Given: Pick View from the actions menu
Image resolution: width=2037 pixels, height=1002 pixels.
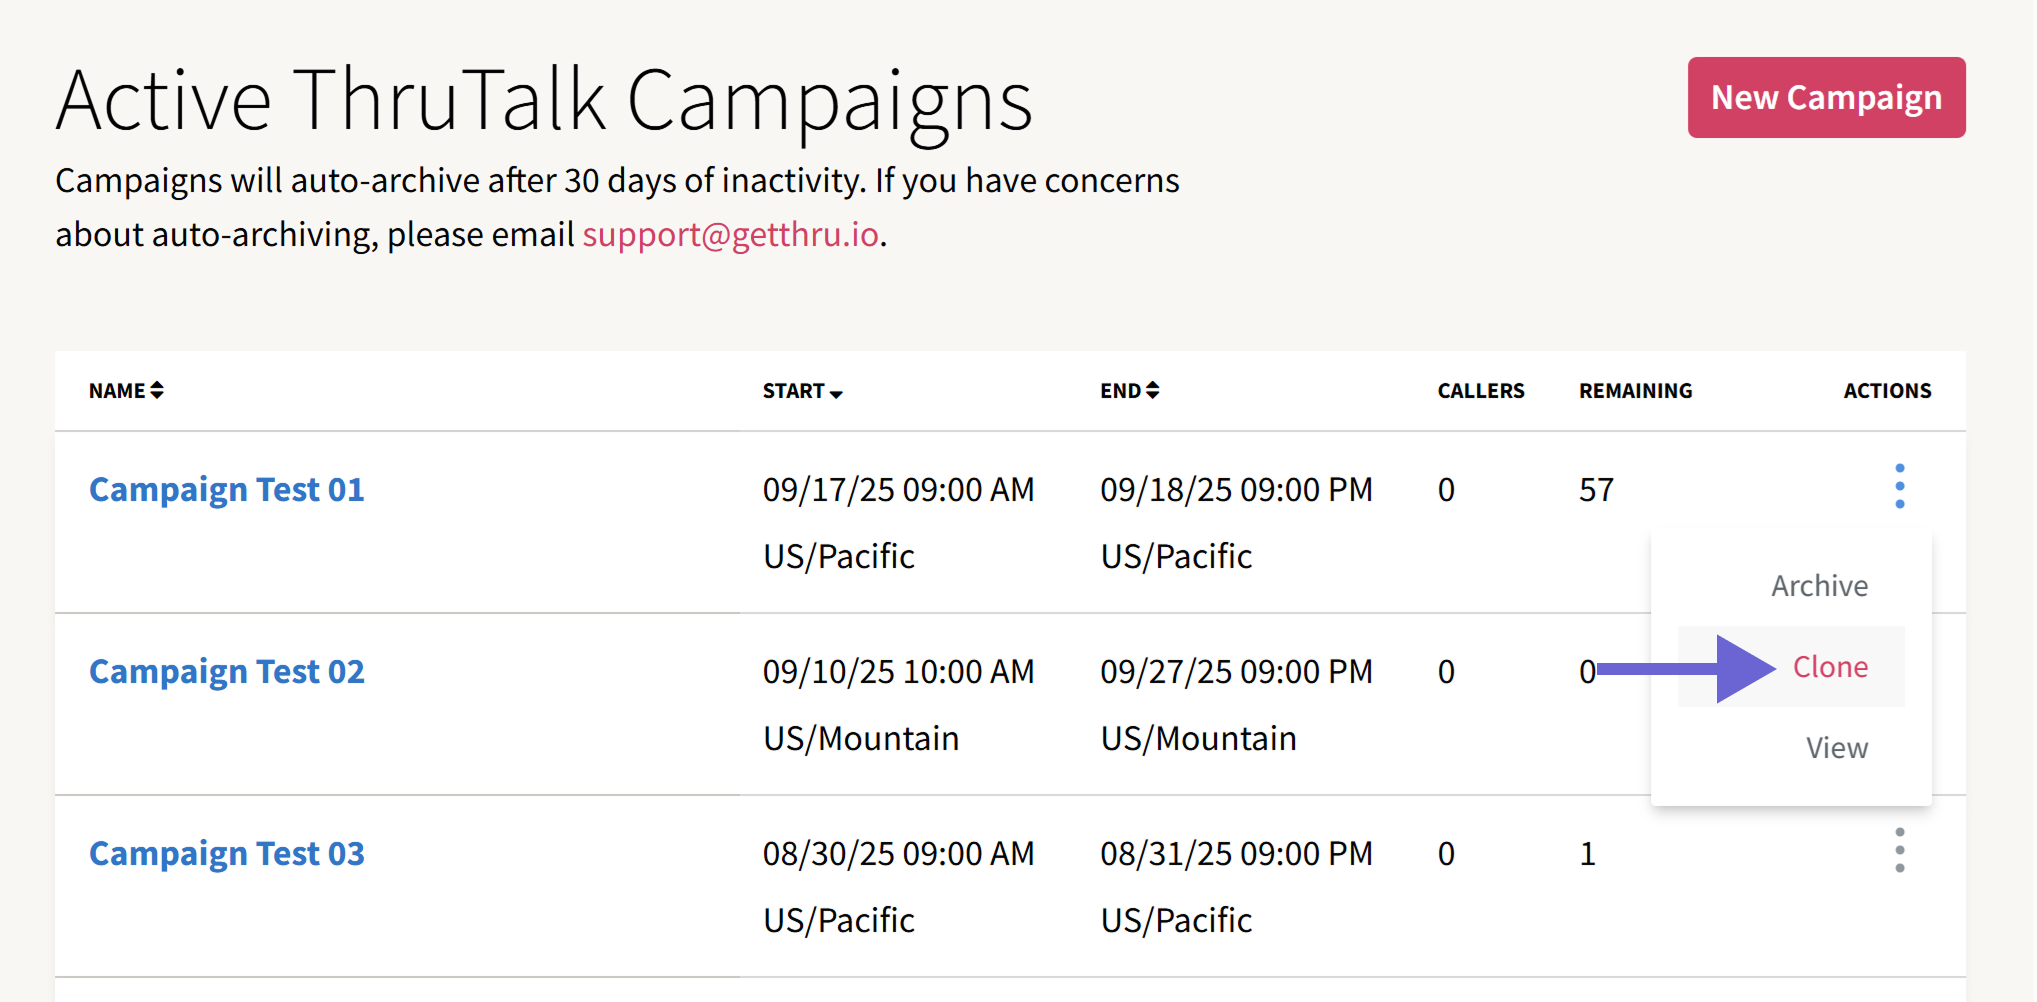Looking at the screenshot, I should pyautogui.click(x=1836, y=748).
